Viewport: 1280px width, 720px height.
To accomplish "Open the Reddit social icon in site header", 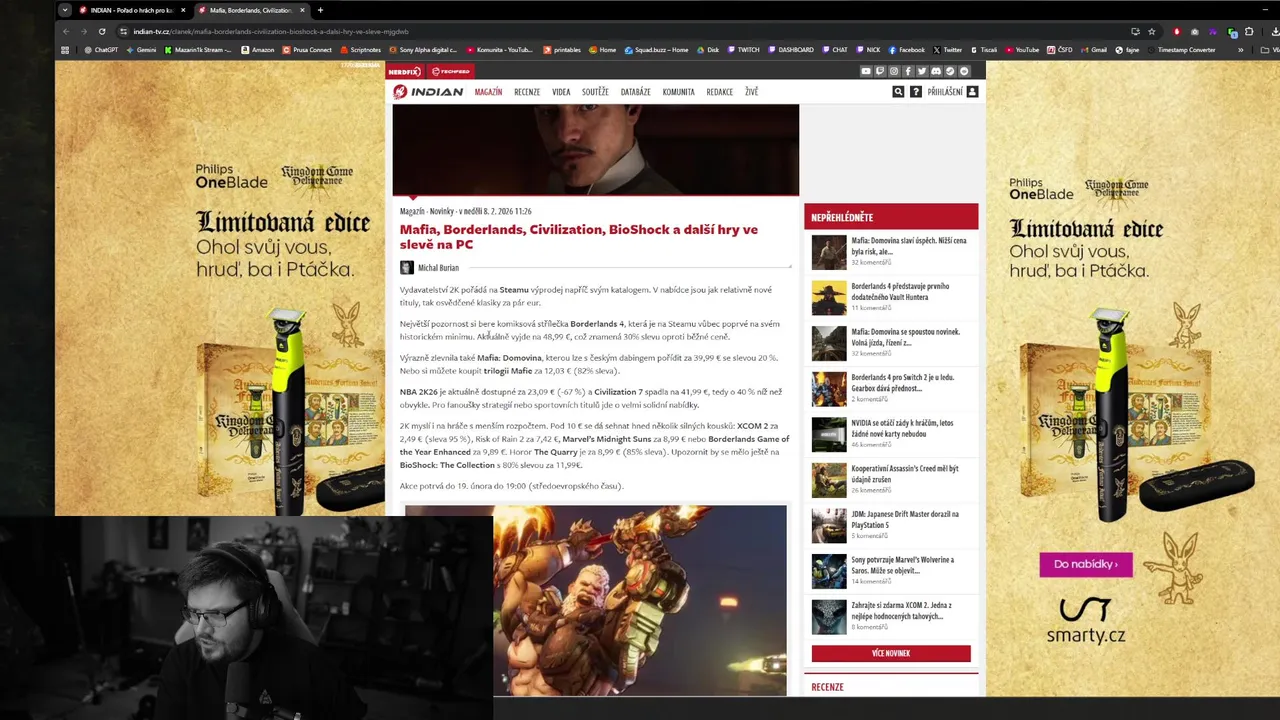I will pos(964,71).
